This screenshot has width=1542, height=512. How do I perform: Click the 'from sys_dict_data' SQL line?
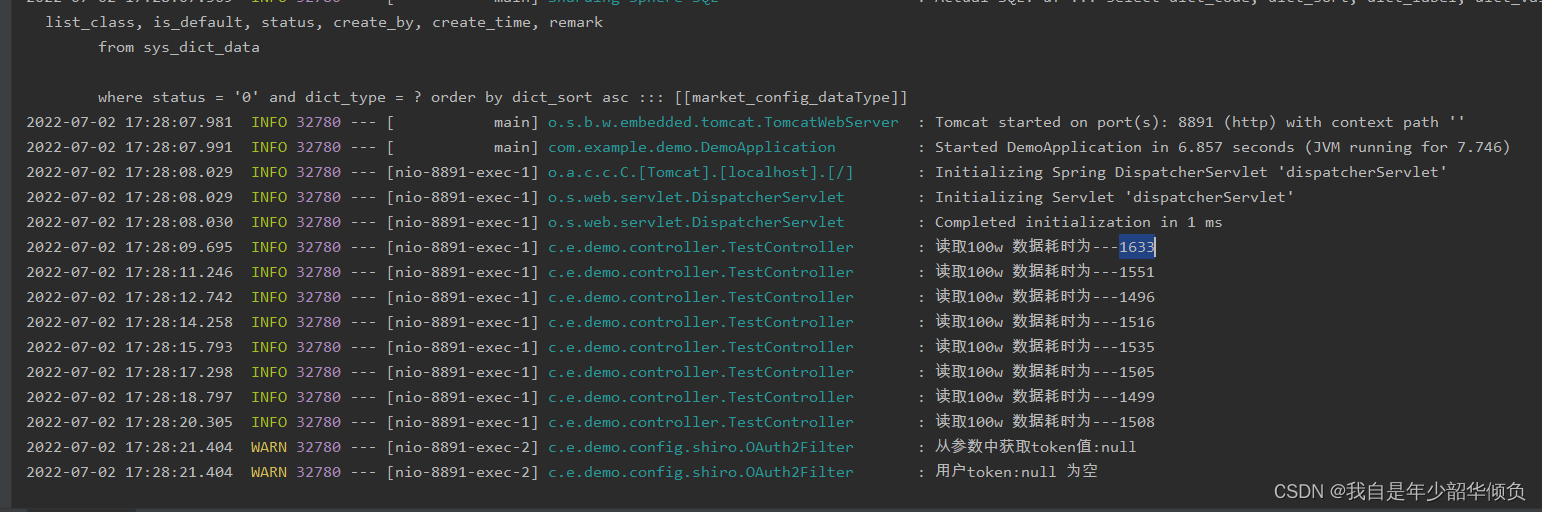(x=179, y=47)
